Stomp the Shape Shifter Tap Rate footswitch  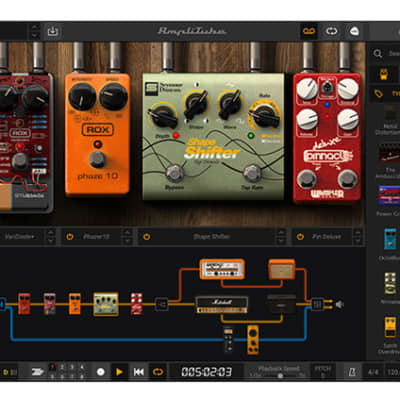(x=252, y=173)
